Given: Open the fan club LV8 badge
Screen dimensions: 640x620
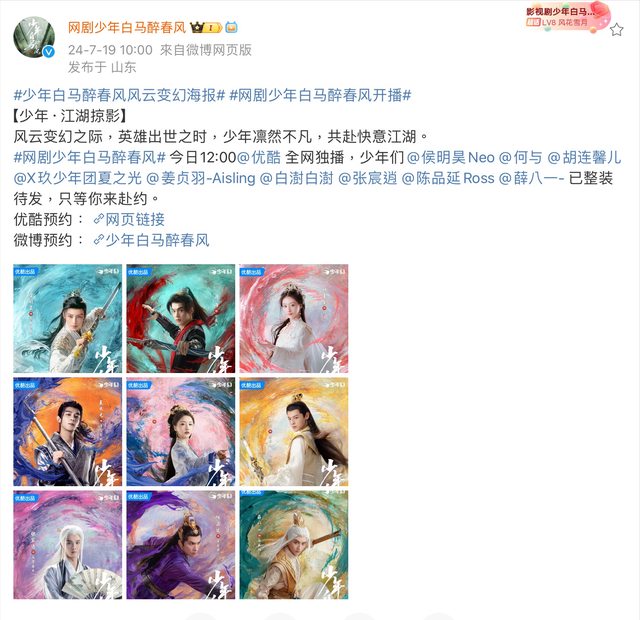Looking at the screenshot, I should (x=565, y=16).
